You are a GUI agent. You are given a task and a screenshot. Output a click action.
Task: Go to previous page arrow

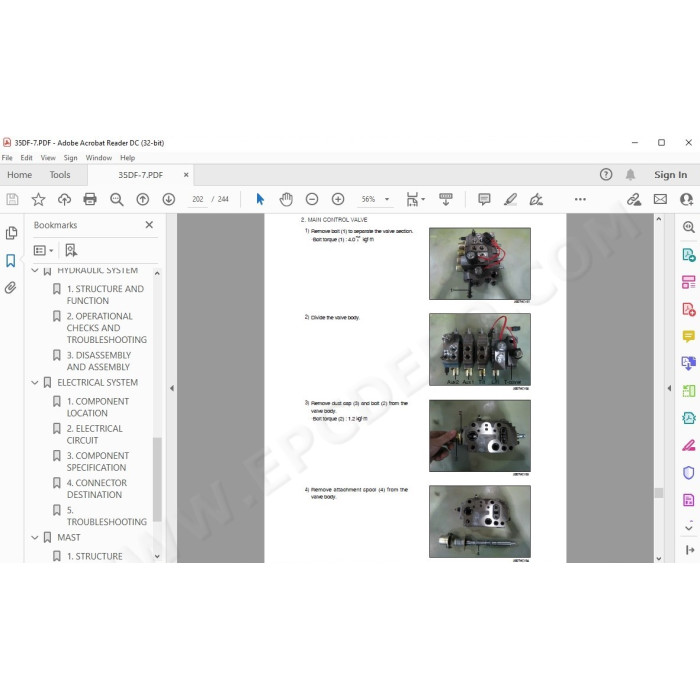point(142,199)
